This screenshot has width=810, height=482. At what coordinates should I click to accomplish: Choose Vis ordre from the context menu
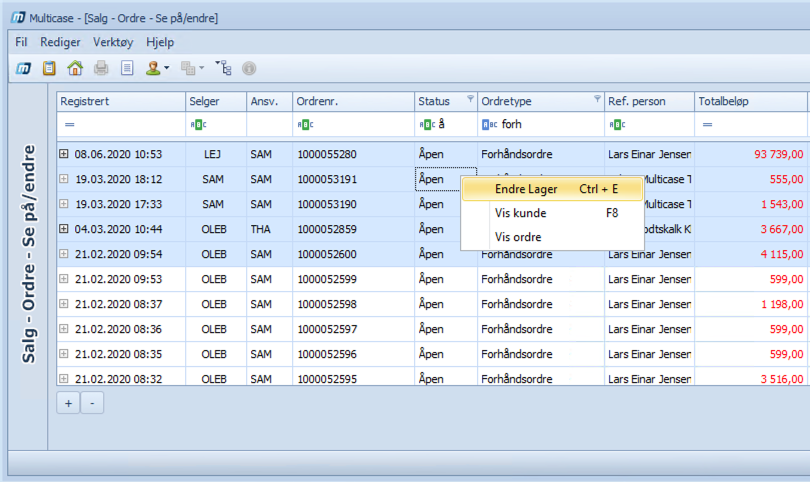point(552,237)
